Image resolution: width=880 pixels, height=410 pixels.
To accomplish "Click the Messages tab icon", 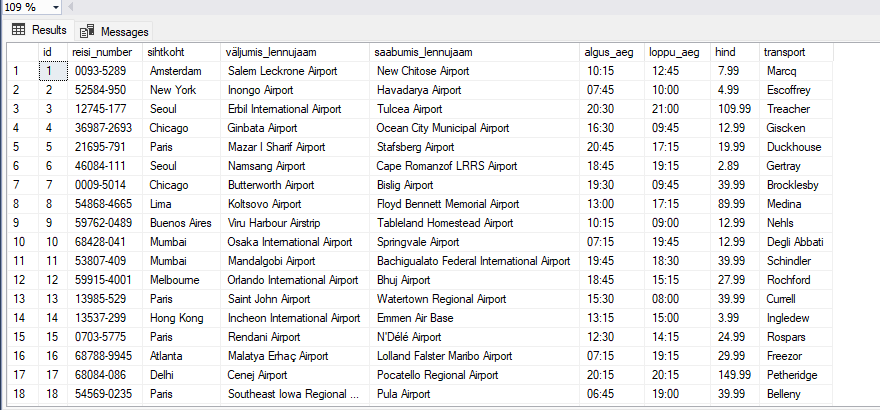I will point(87,32).
